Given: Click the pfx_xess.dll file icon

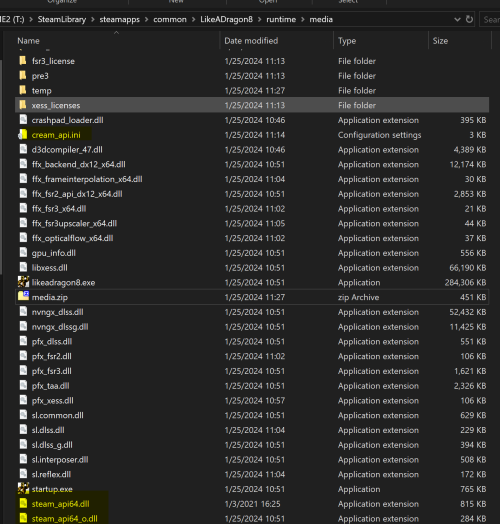Looking at the screenshot, I should (x=23, y=400).
